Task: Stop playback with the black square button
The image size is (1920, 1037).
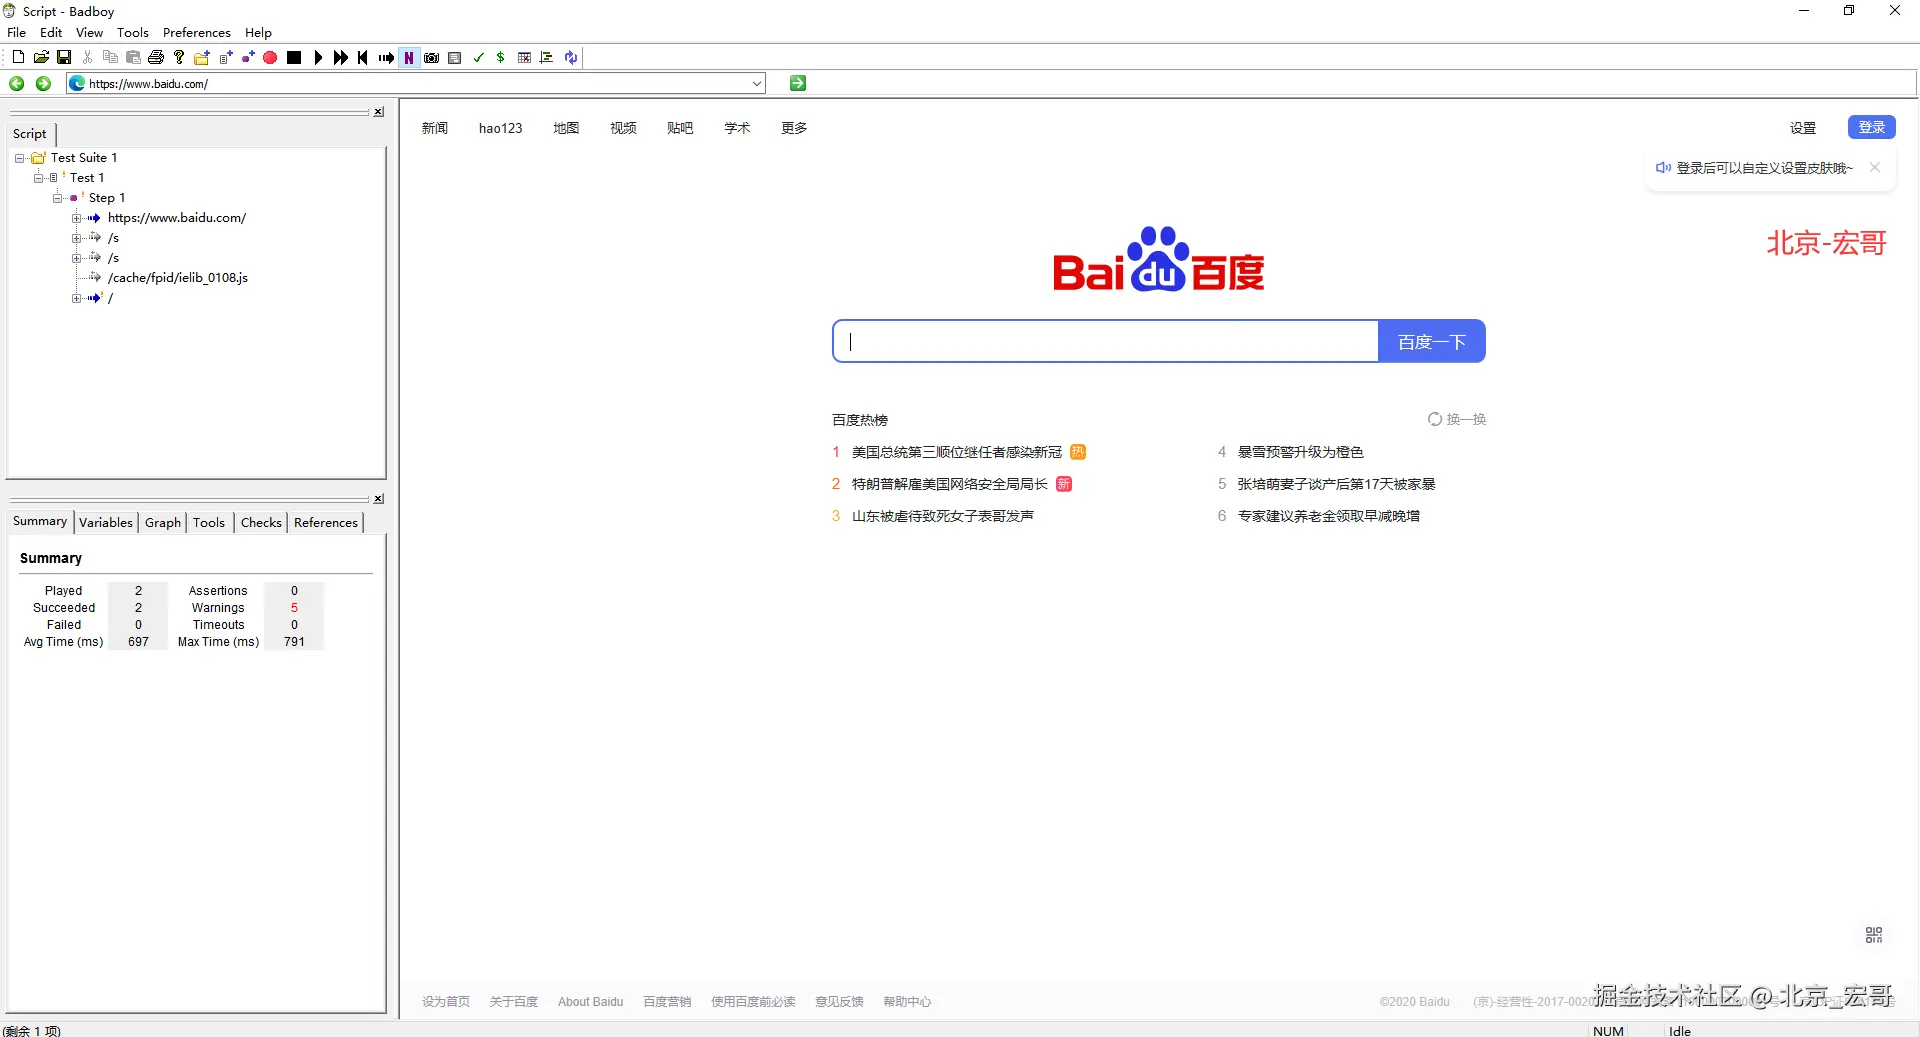Action: click(x=294, y=58)
